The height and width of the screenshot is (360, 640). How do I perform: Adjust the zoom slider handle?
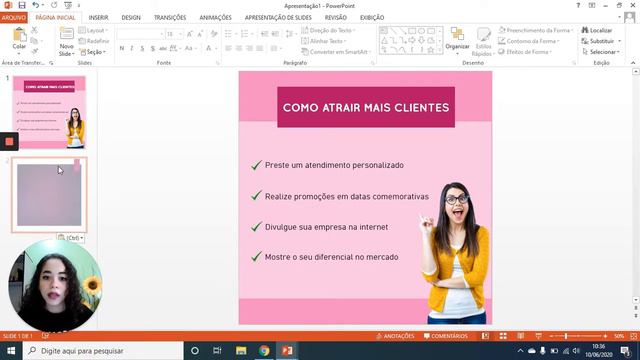[566, 336]
